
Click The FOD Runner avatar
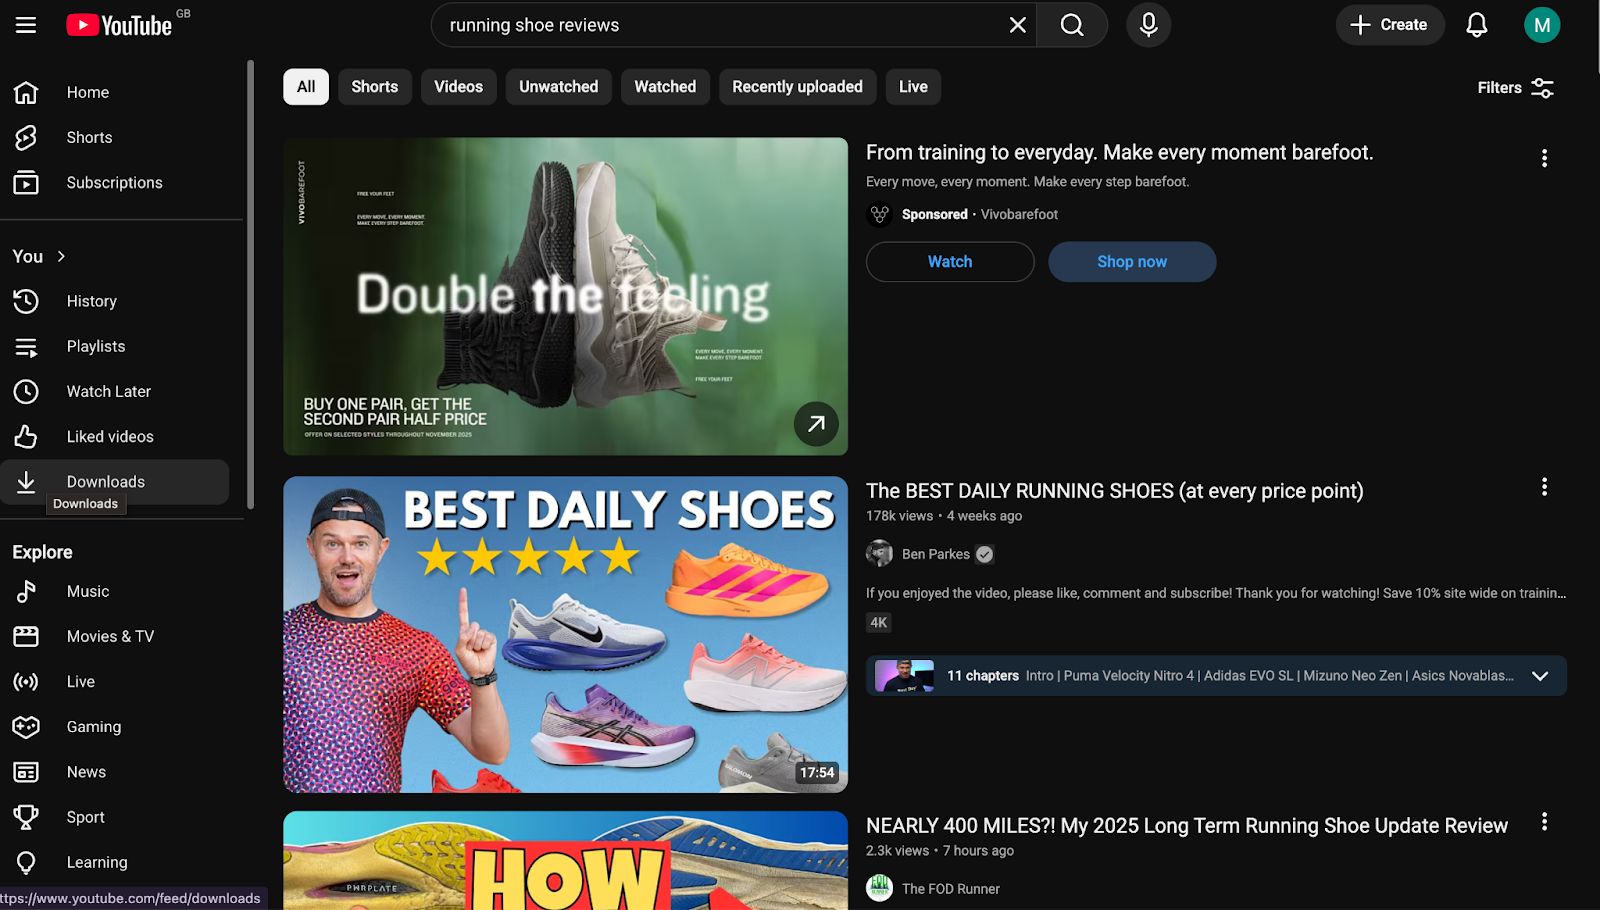click(x=879, y=888)
